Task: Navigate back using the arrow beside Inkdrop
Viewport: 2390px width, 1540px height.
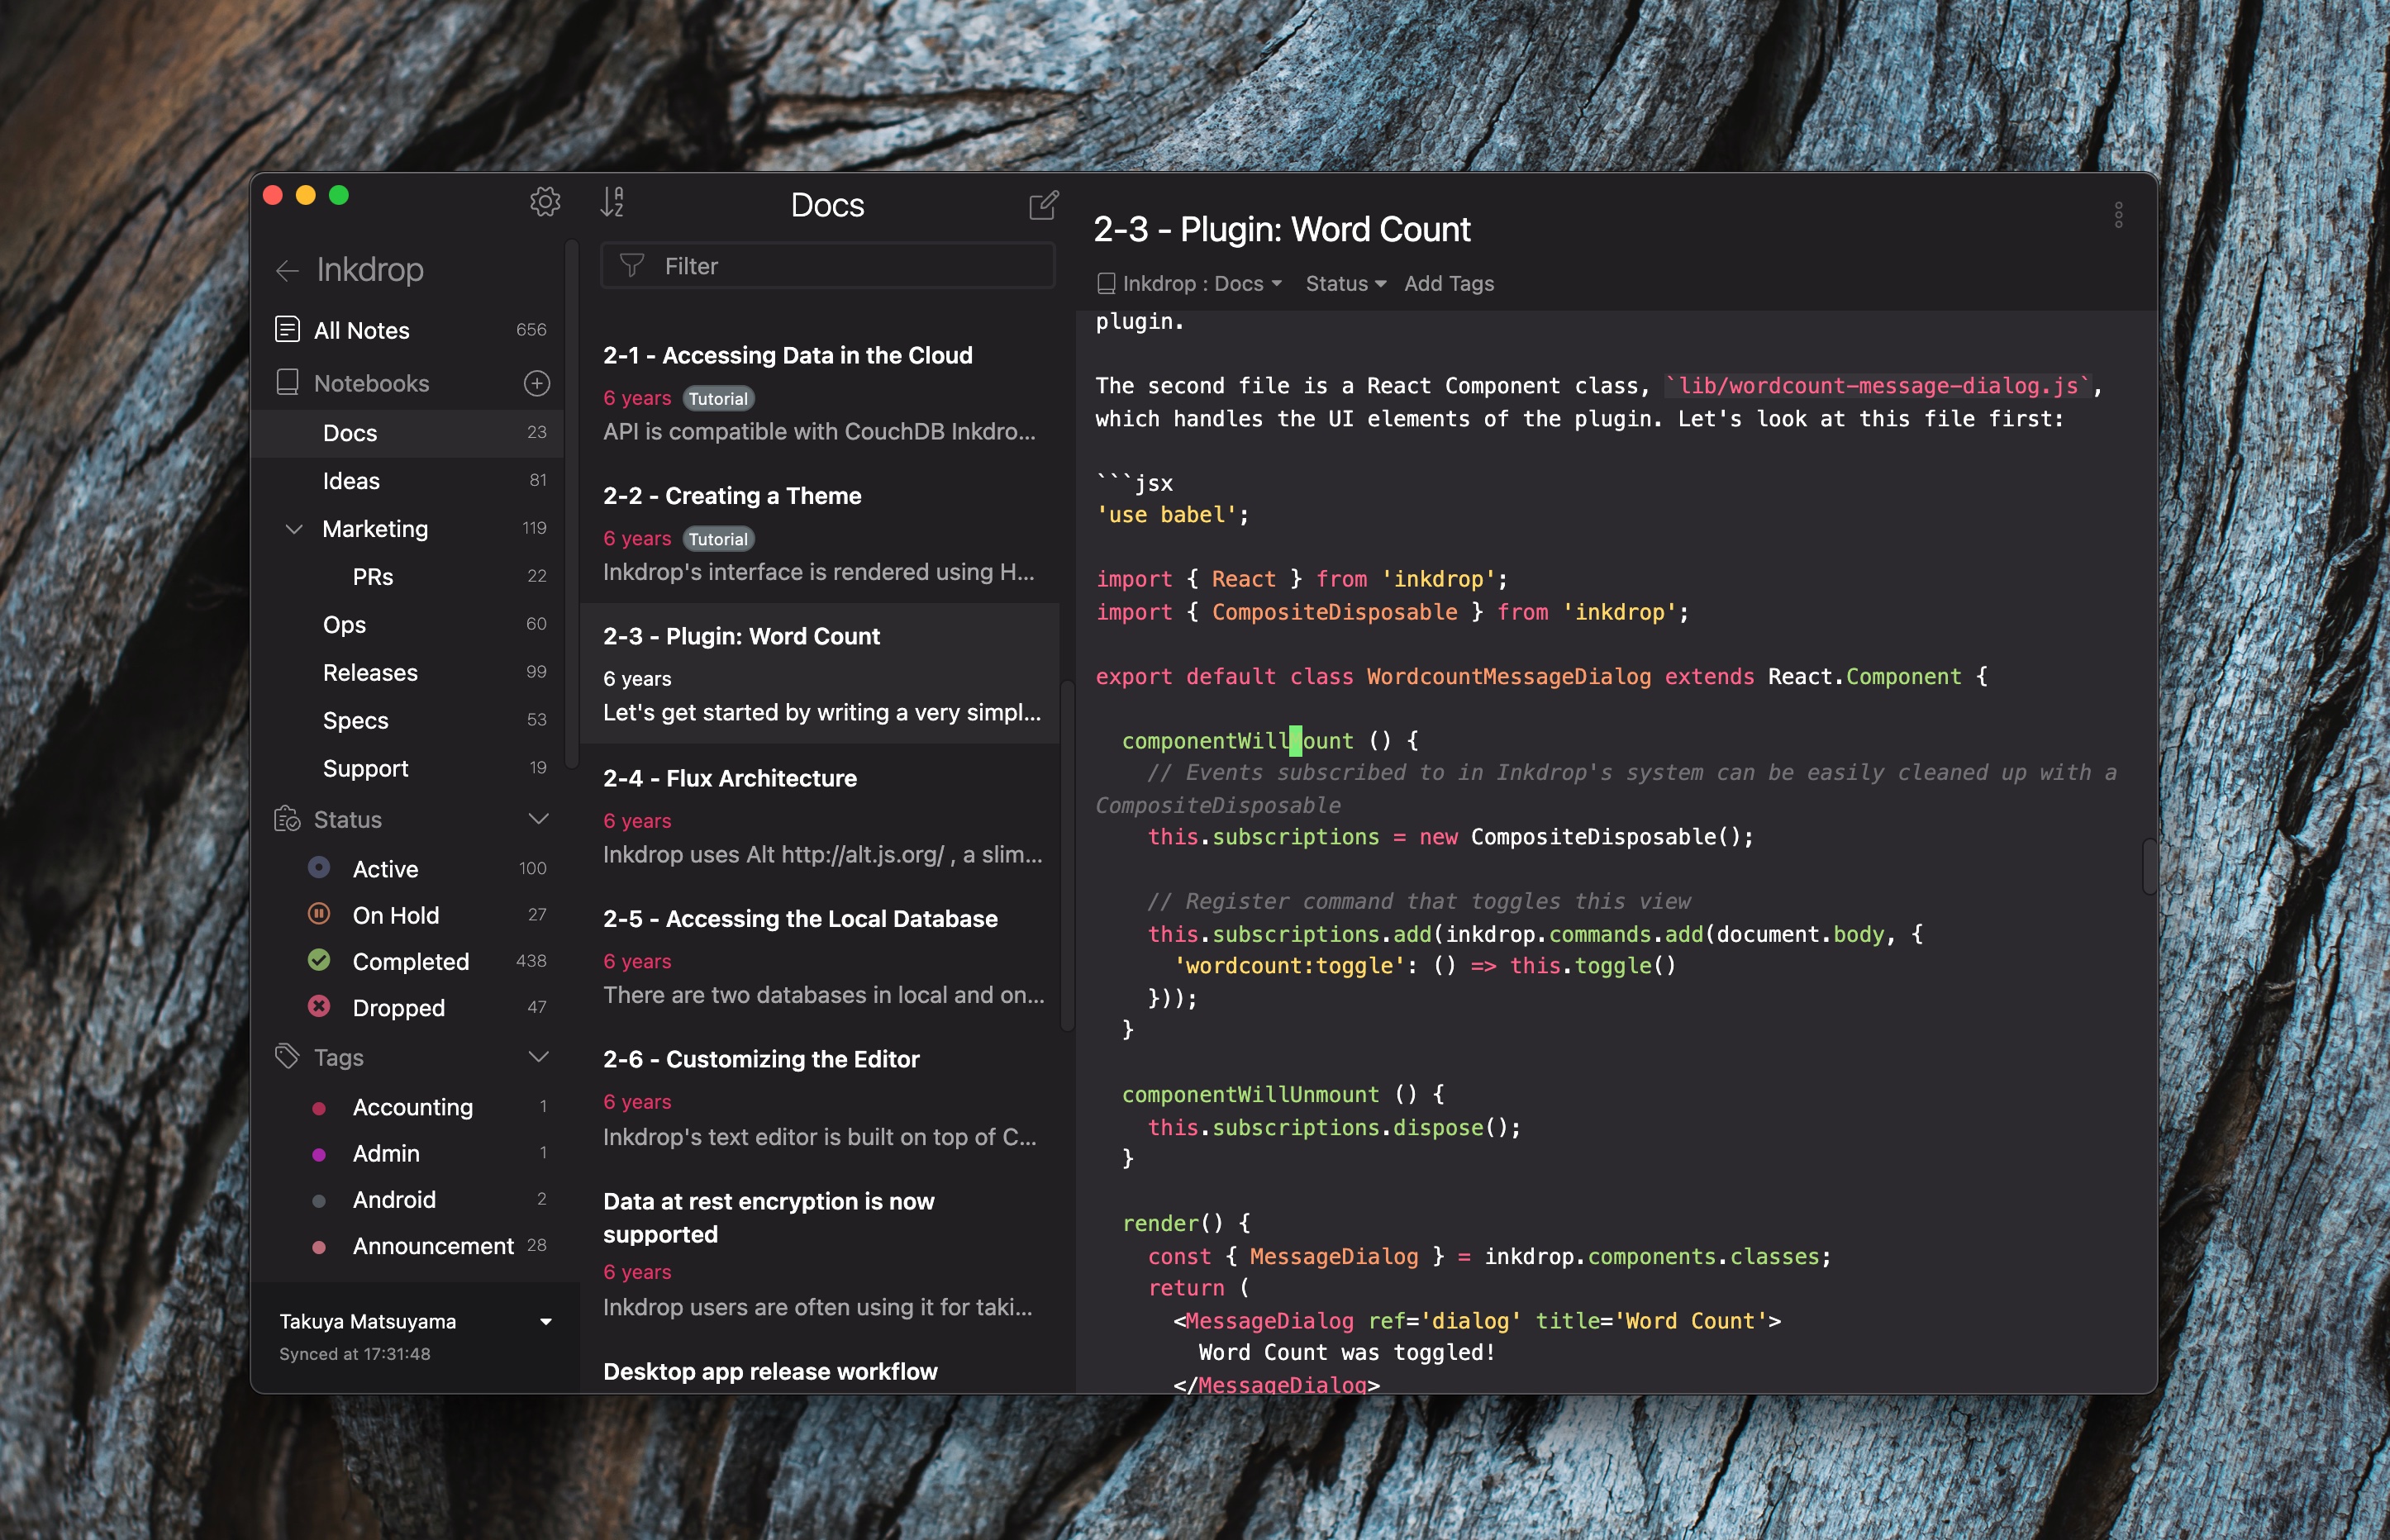Action: point(288,270)
